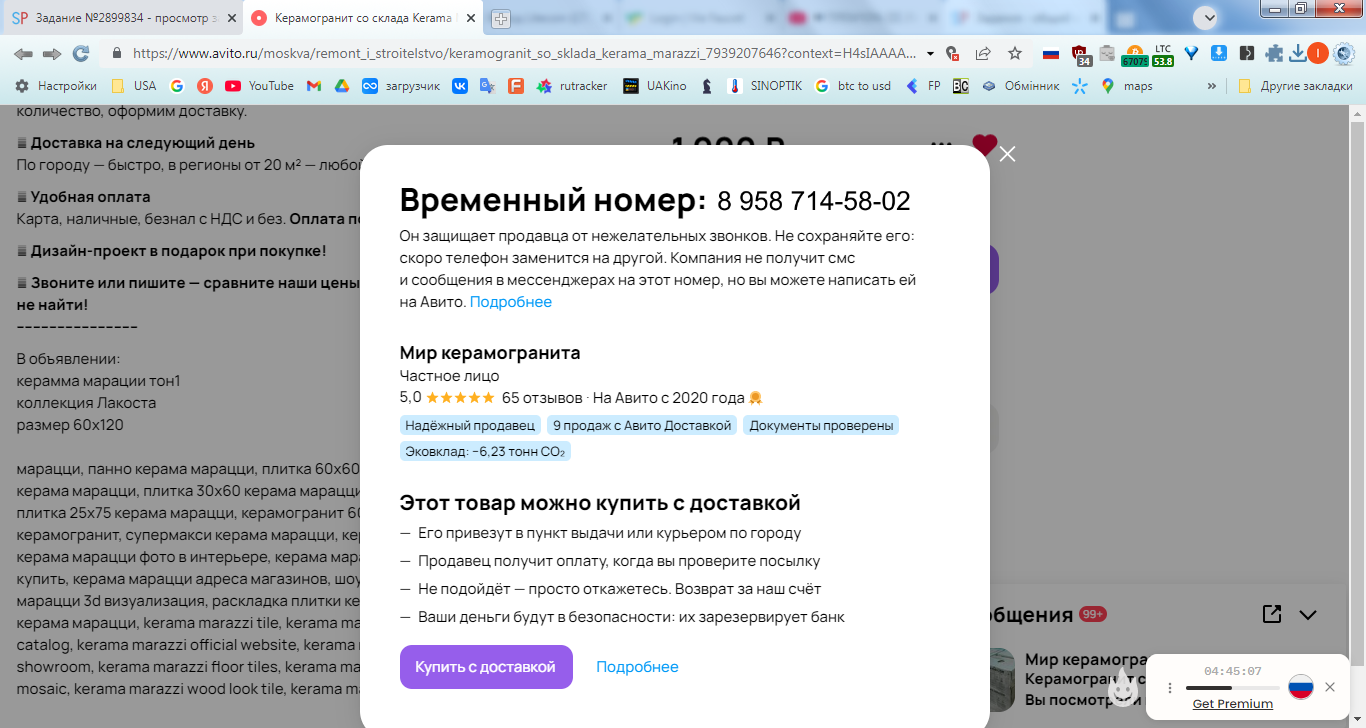Open the Google Translate bookmark icon

pos(487,86)
